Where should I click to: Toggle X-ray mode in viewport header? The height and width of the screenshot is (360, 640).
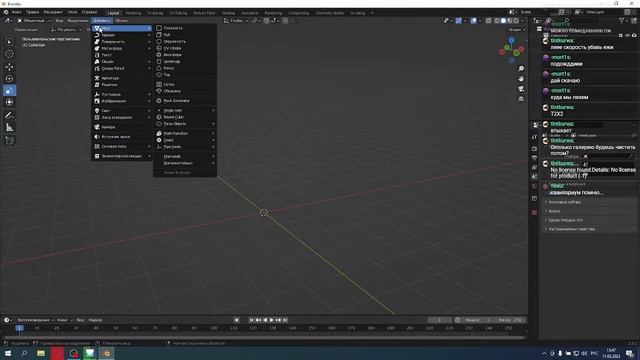[488, 20]
